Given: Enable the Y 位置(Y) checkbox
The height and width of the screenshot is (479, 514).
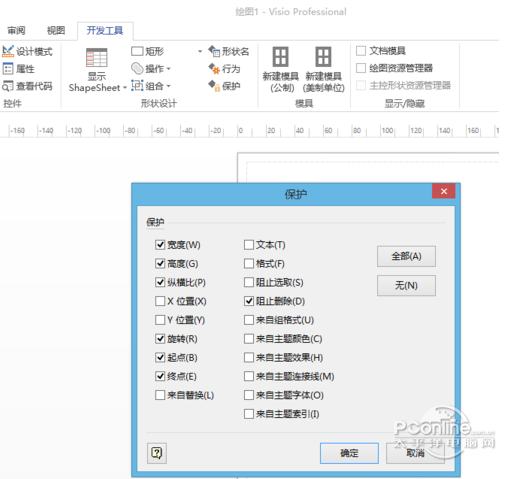Looking at the screenshot, I should click(x=160, y=320).
